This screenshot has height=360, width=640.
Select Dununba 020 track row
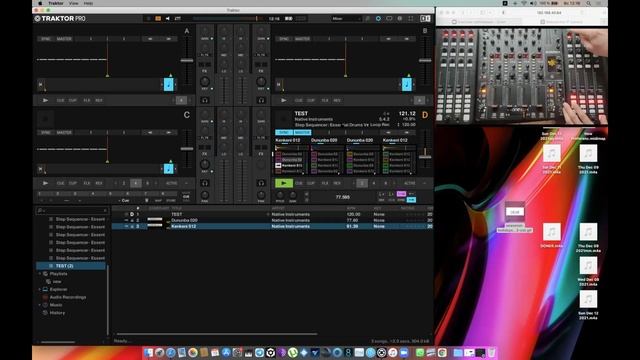click(x=272, y=220)
